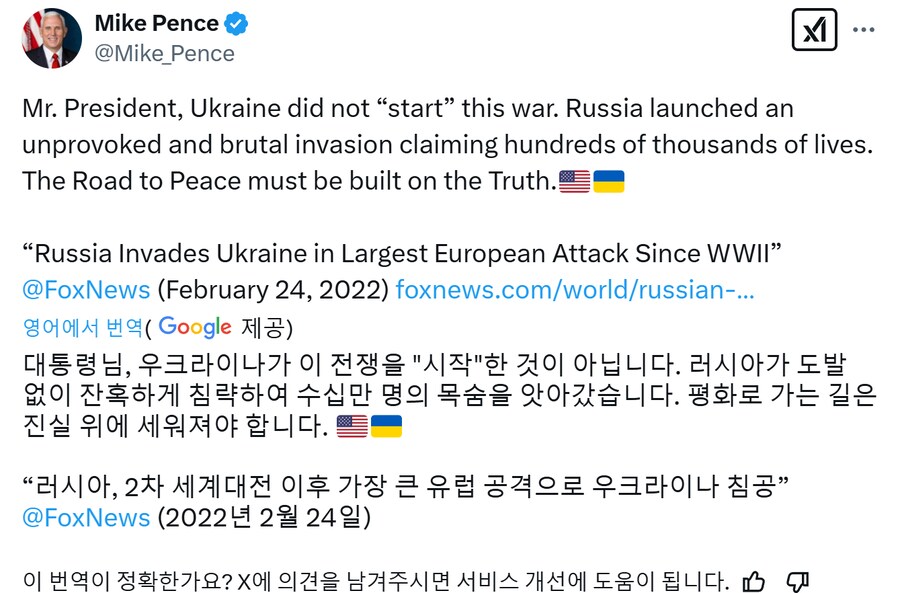Open the @Mike_Pence handle link
Viewport: 900px width, 593px height.
click(x=163, y=53)
